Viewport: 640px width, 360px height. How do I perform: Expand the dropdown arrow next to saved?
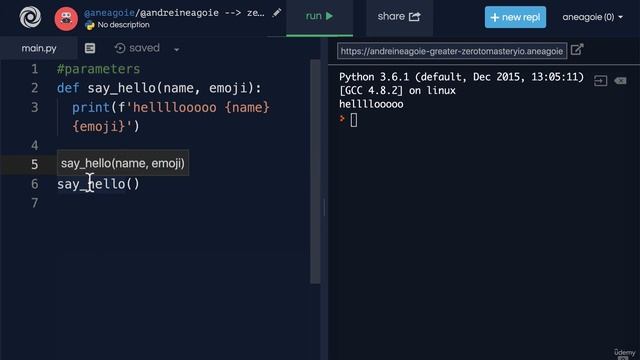click(176, 49)
